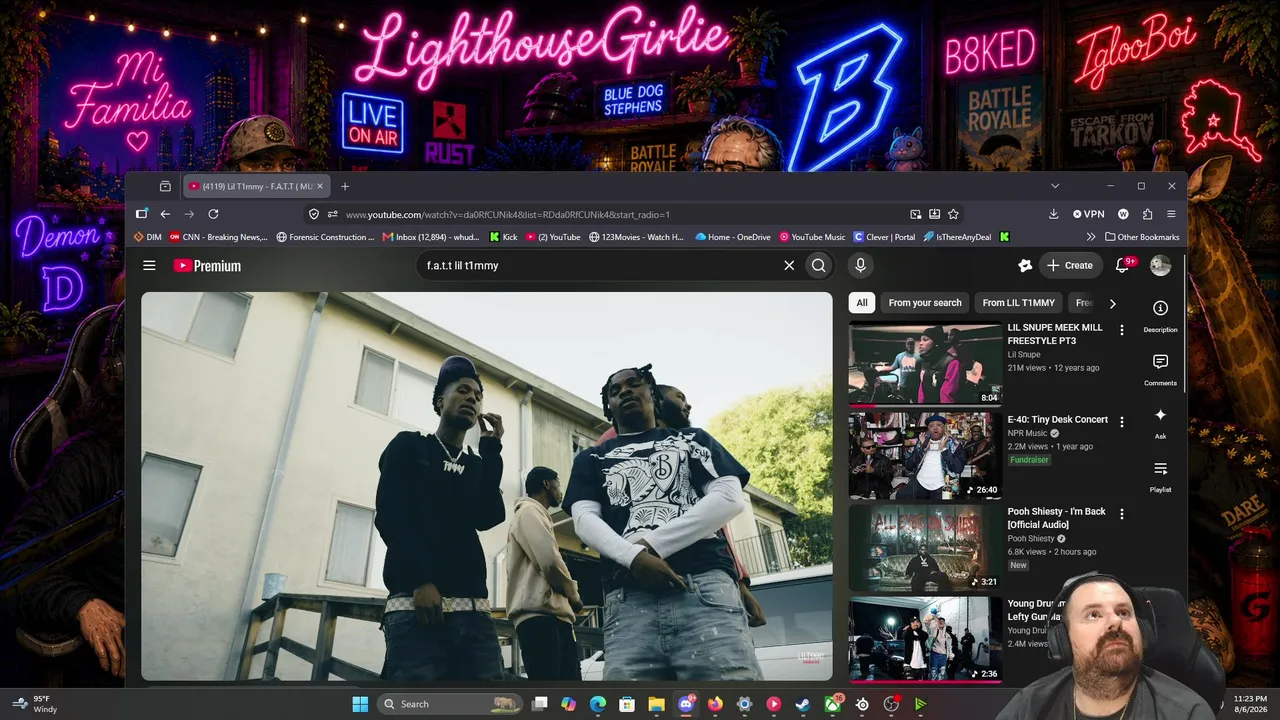Open the YouTube Music bookmark
The height and width of the screenshot is (720, 1280).
coord(812,237)
